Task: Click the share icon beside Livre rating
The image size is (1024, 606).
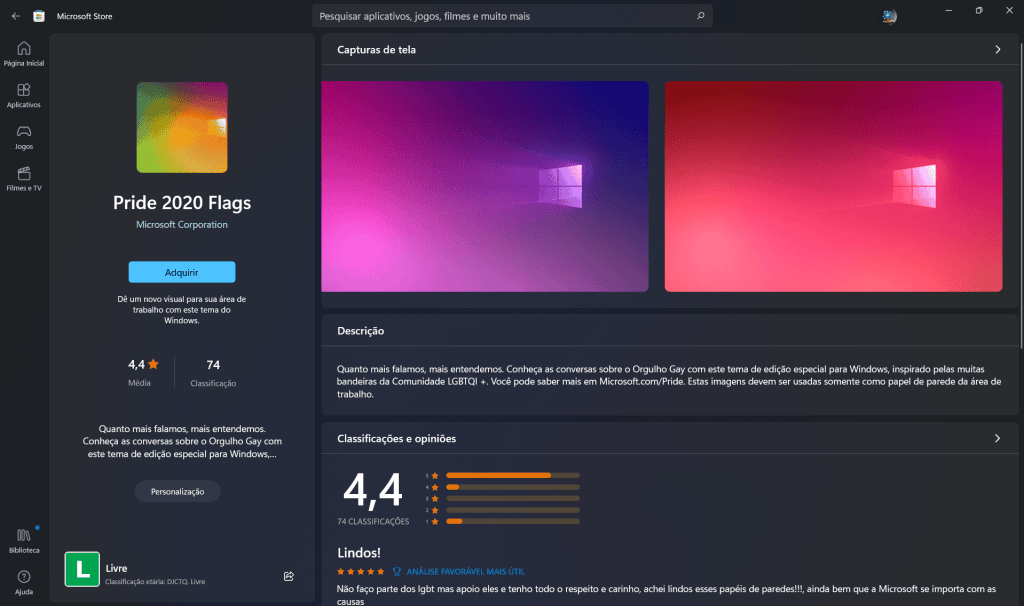Action: [289, 576]
